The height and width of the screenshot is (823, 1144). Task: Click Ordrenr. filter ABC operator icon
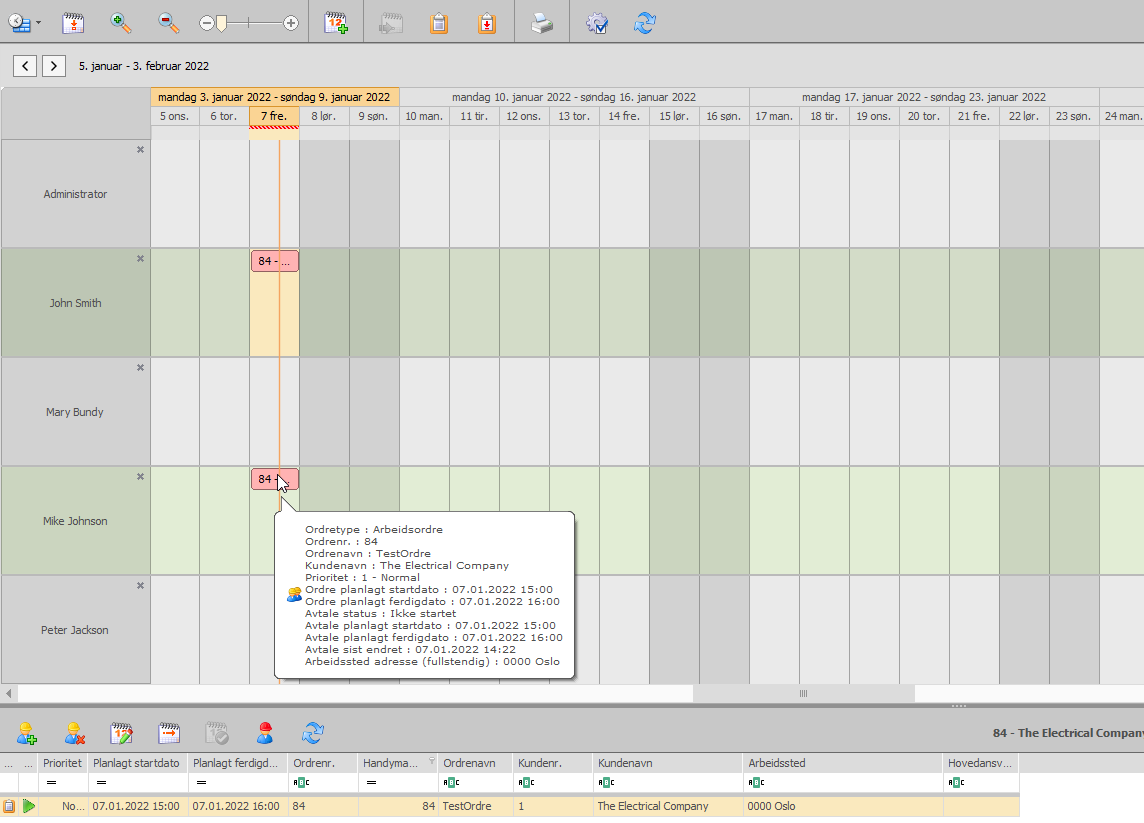click(x=301, y=783)
